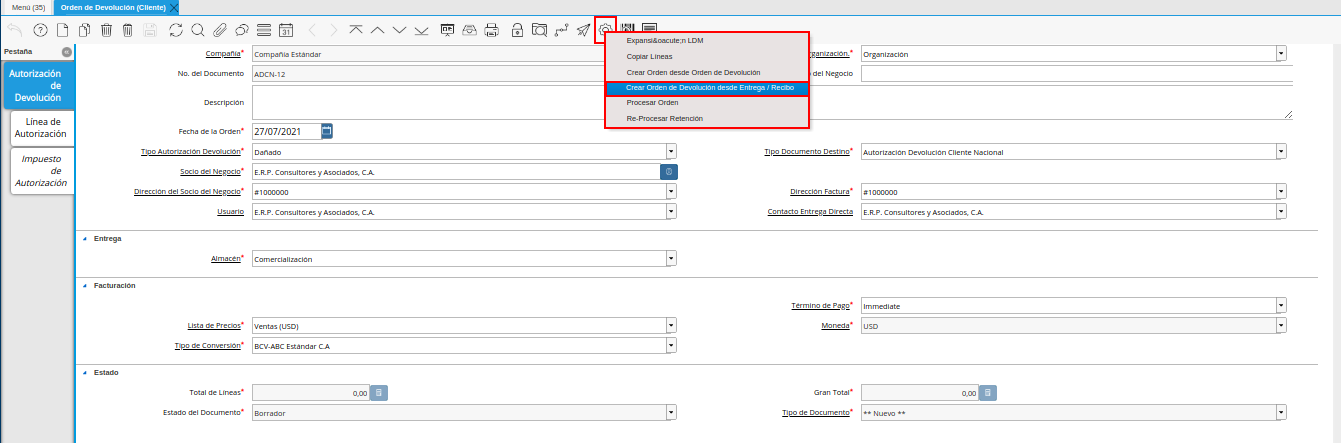Expand the Organización dropdown

1281,54
